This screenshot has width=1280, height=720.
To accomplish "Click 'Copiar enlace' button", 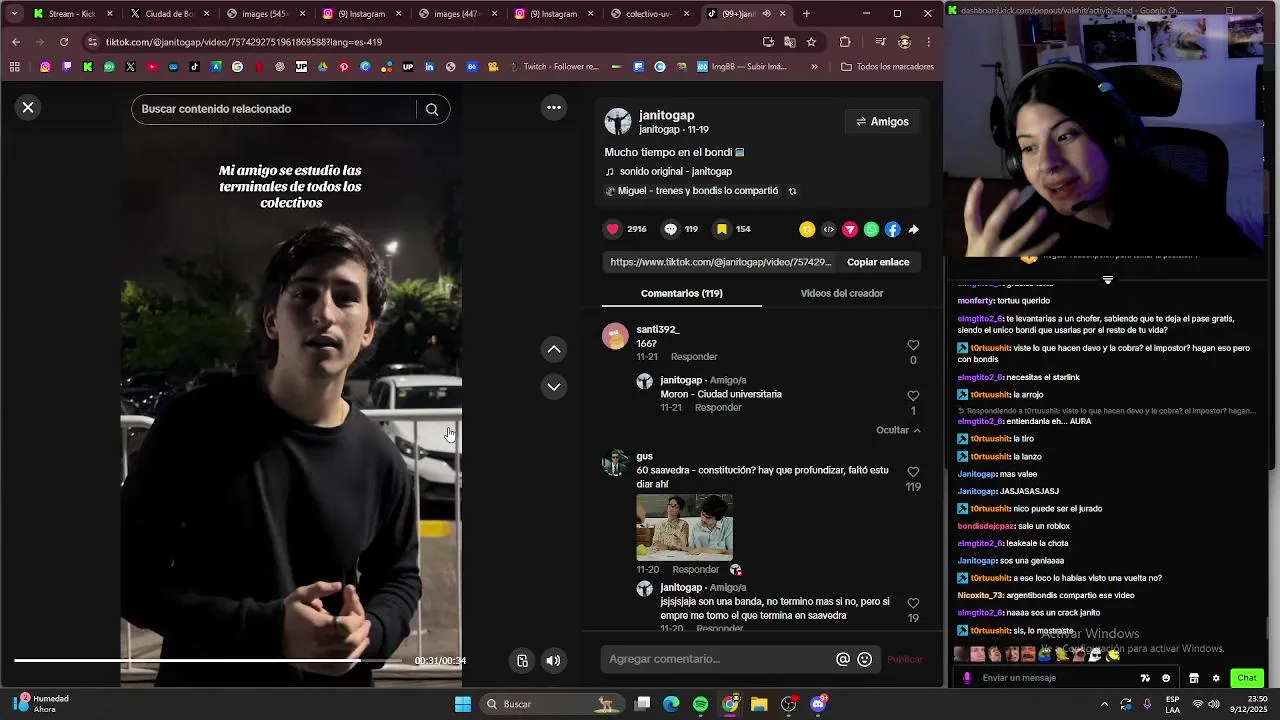I will [878, 262].
